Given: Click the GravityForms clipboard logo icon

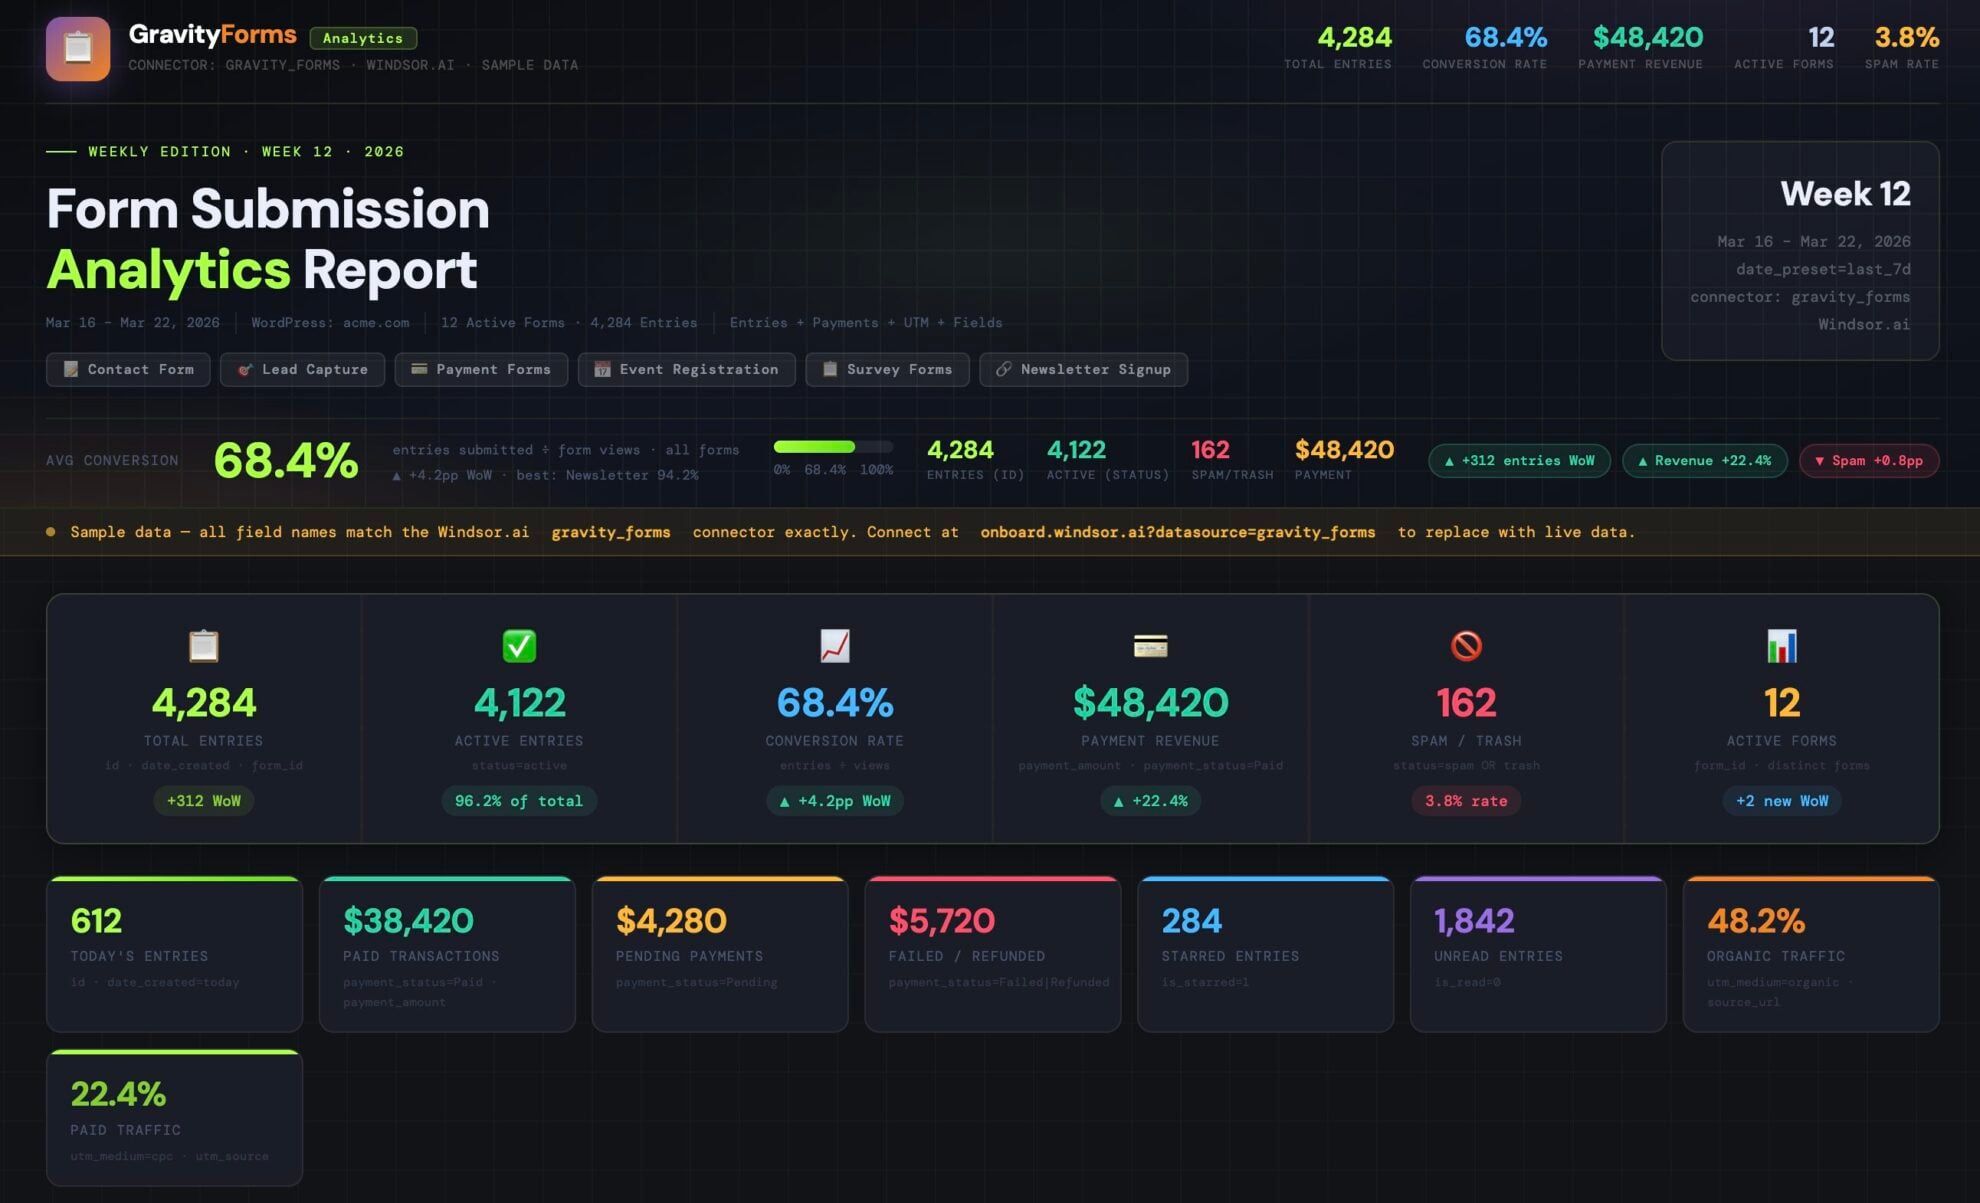Looking at the screenshot, I should pos(78,49).
